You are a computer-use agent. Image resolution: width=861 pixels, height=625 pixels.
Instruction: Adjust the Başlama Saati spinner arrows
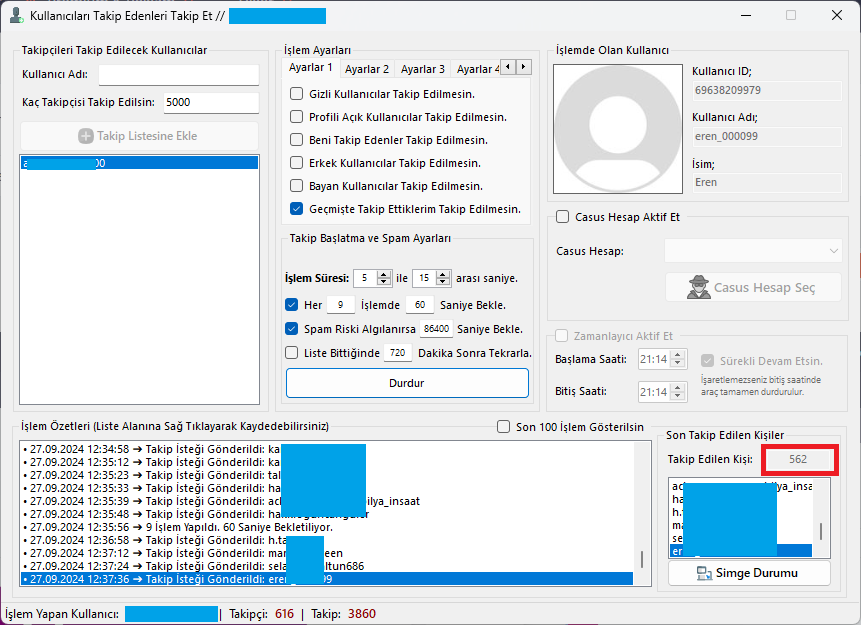click(x=678, y=359)
